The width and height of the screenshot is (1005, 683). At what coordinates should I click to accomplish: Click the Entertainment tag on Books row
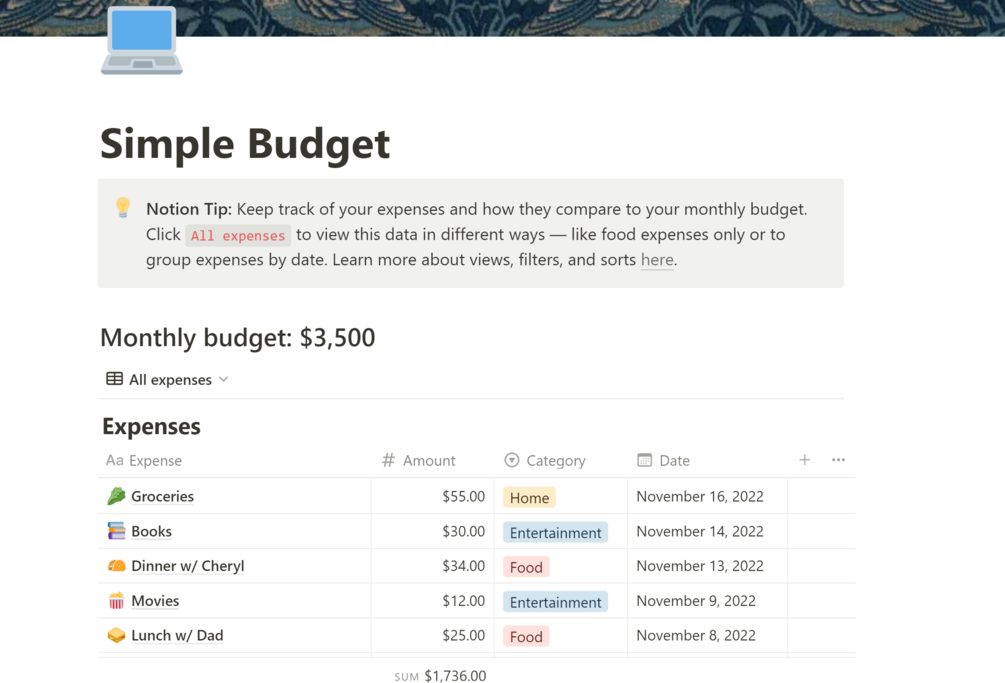point(555,532)
